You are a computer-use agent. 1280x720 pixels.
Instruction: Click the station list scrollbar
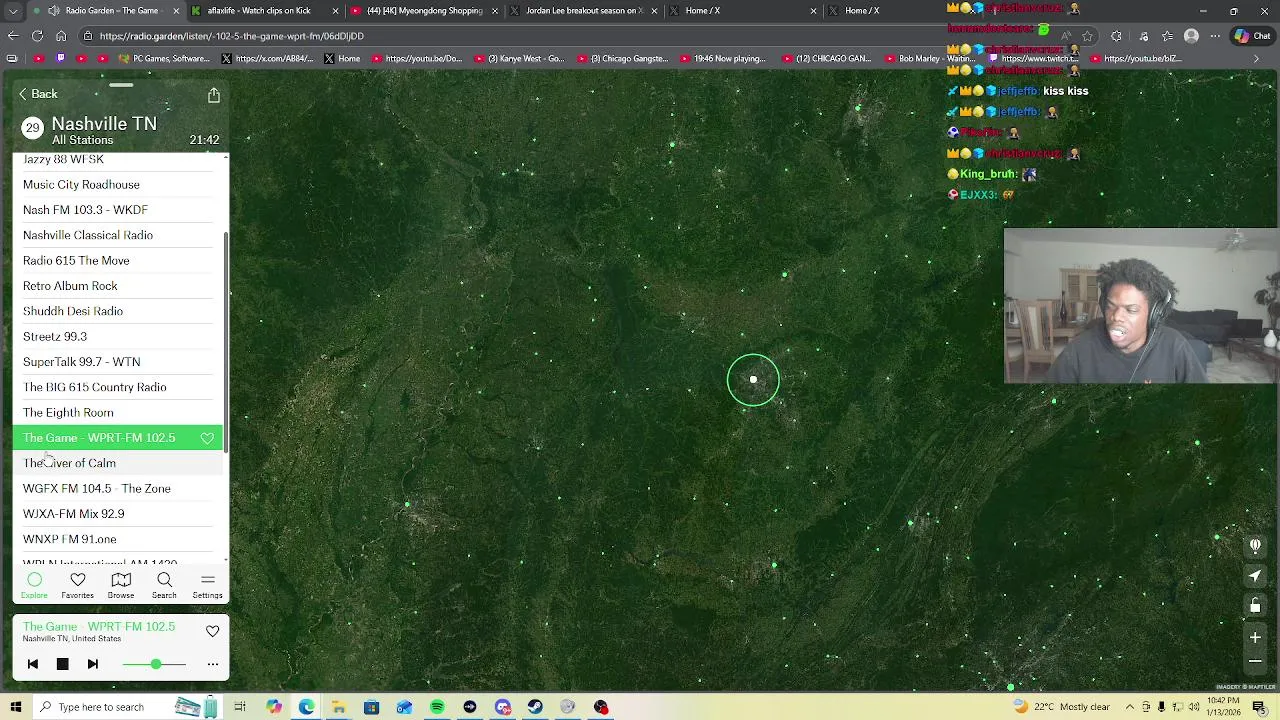coord(226,340)
